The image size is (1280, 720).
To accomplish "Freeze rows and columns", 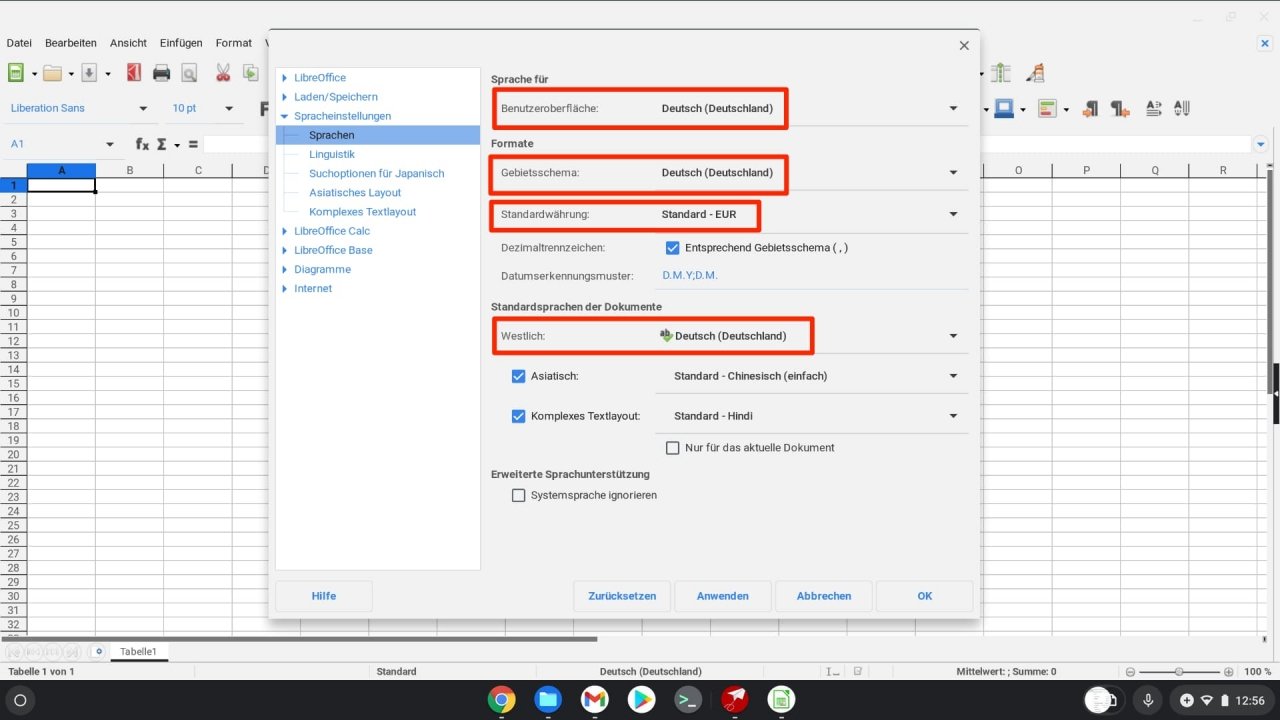I will click(x=1000, y=72).
